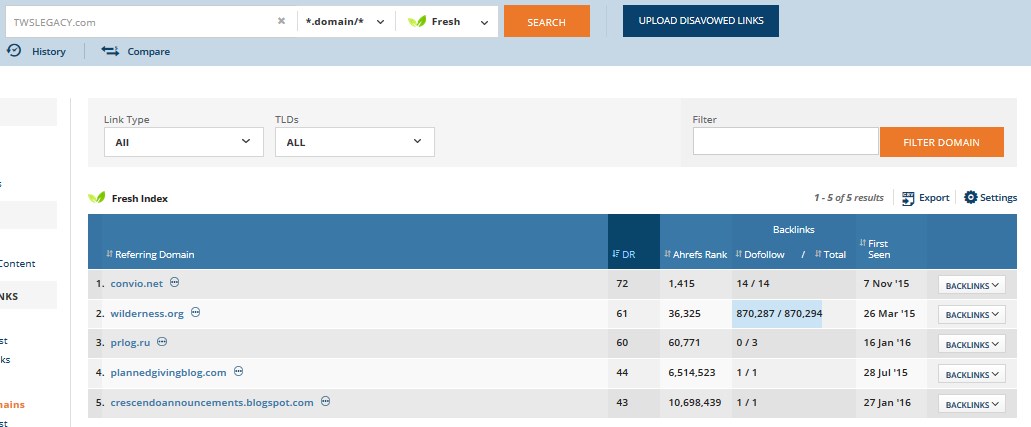Click the Compare link text
The height and width of the screenshot is (427, 1031).
149,51
